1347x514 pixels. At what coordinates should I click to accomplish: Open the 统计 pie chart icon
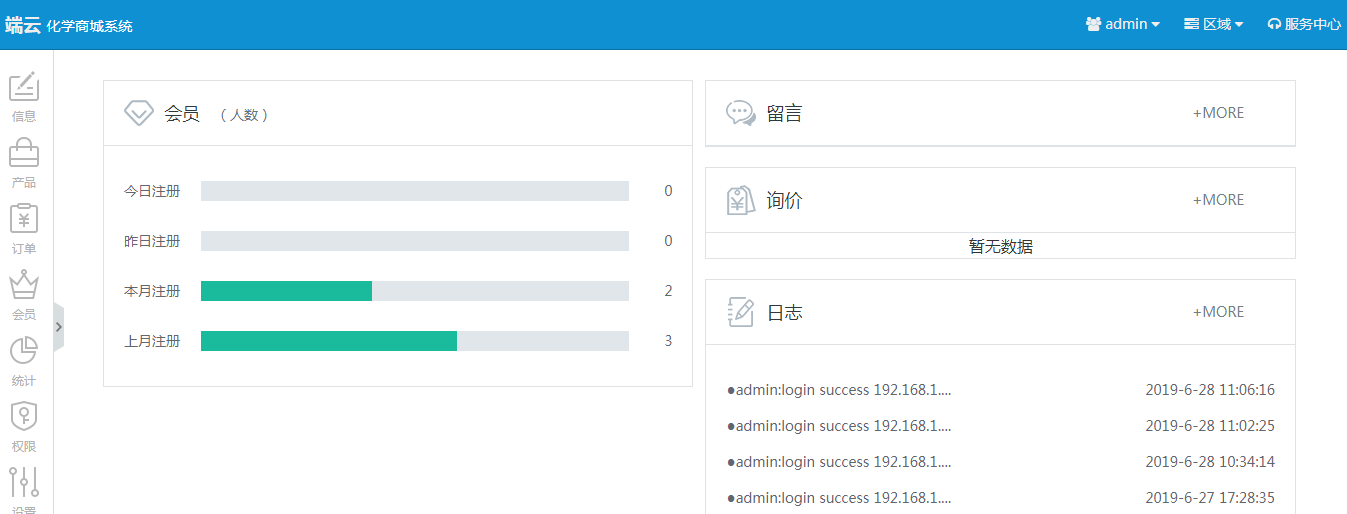[x=24, y=352]
